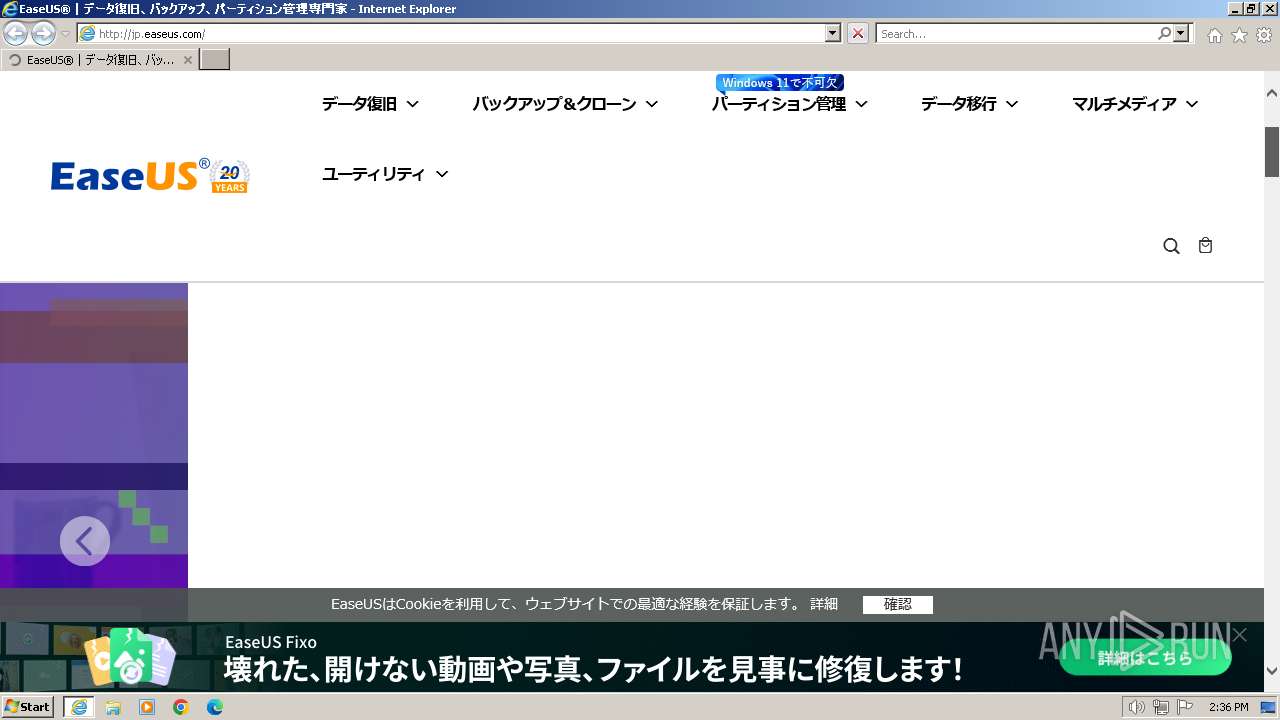1280x720 pixels.
Task: Expand the マルチメディア menu
Action: click(1135, 104)
